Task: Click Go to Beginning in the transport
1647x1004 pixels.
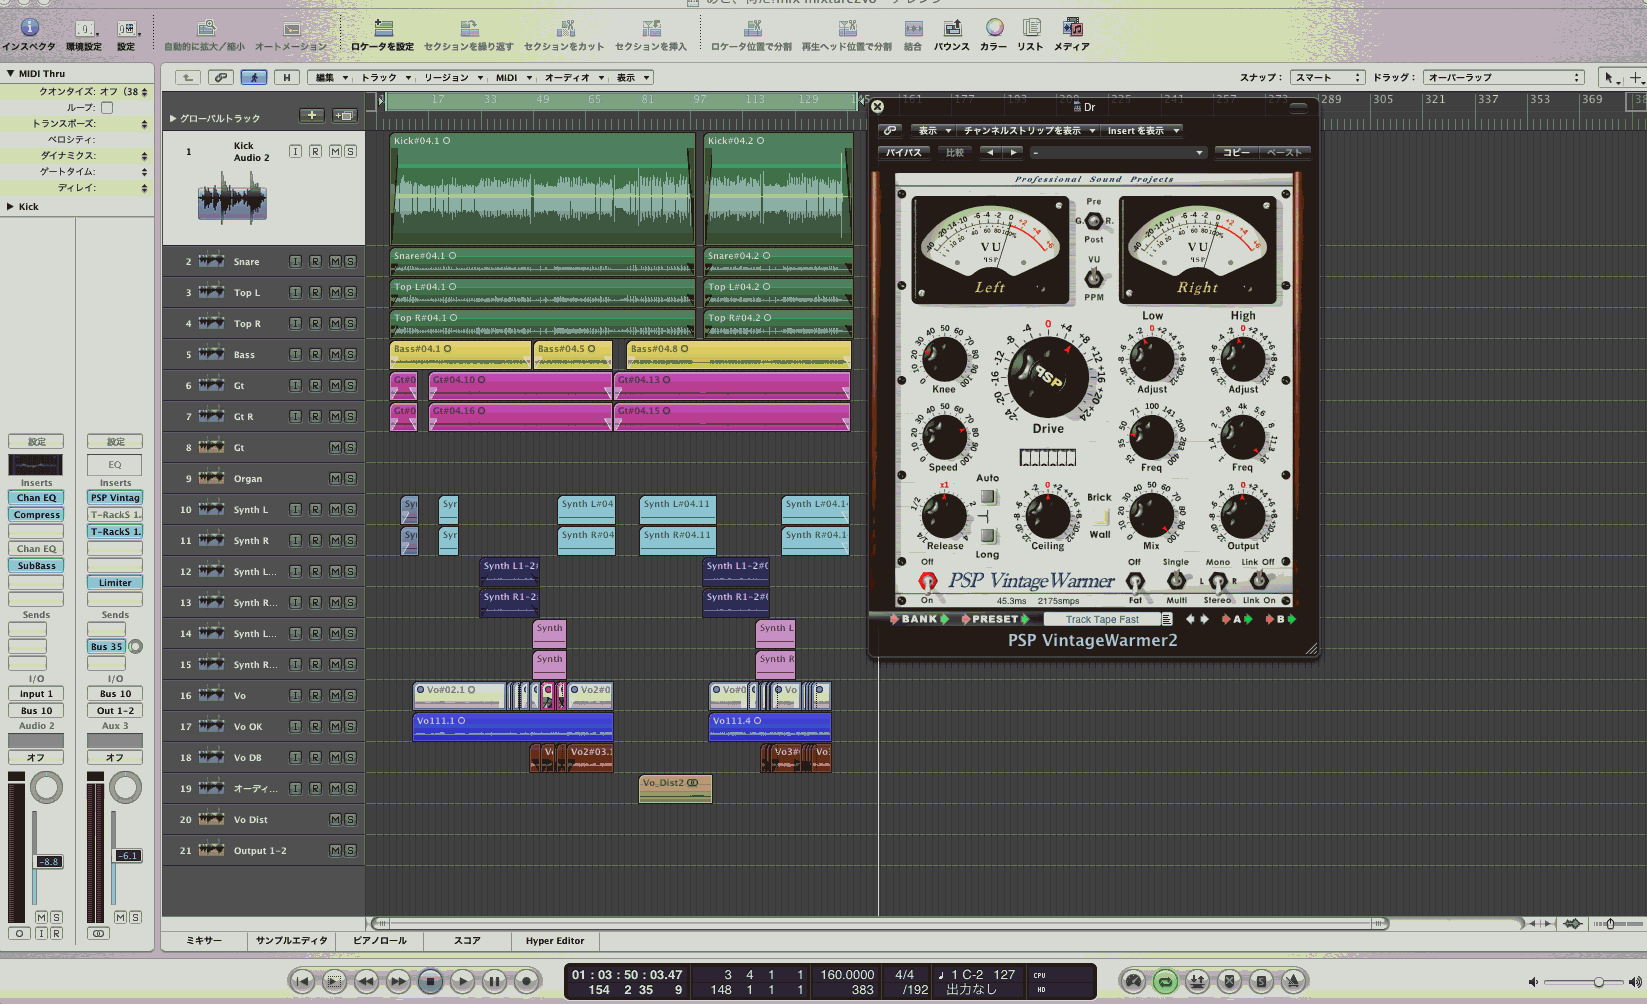Action: tap(302, 981)
